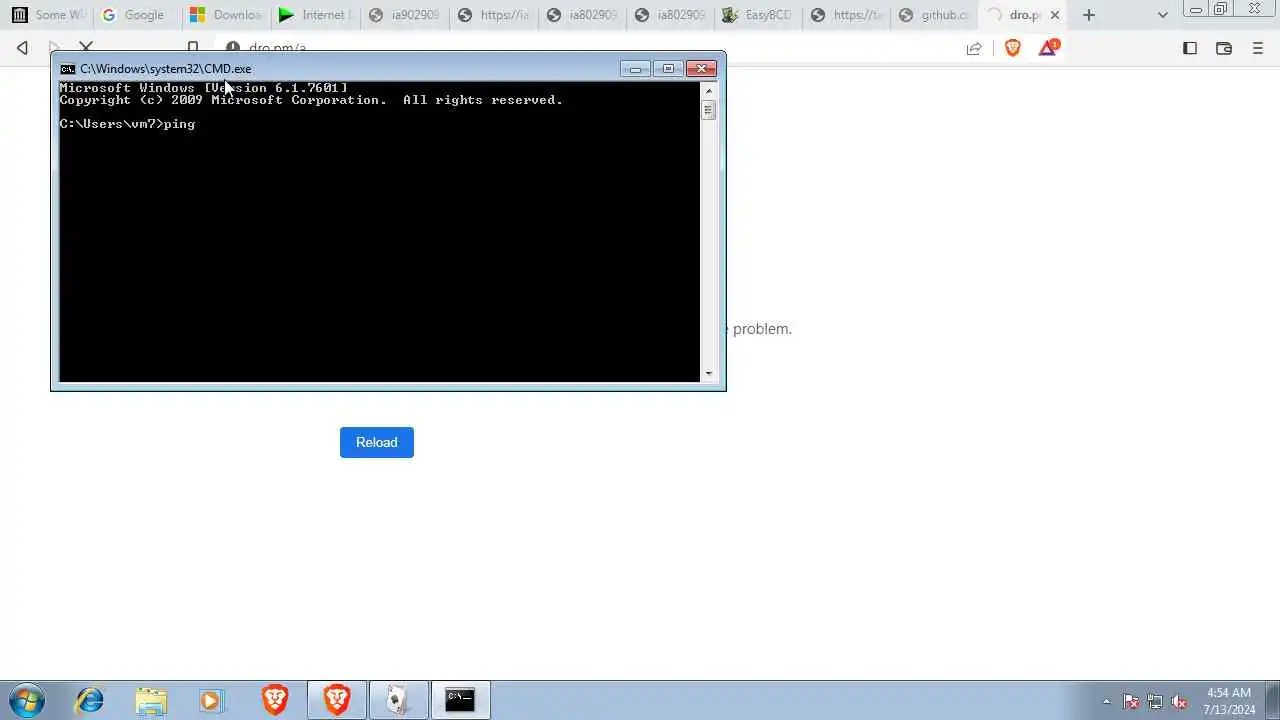Launch Internet Explorer from the taskbar
Screen dimensions: 1280x720
tap(89, 700)
